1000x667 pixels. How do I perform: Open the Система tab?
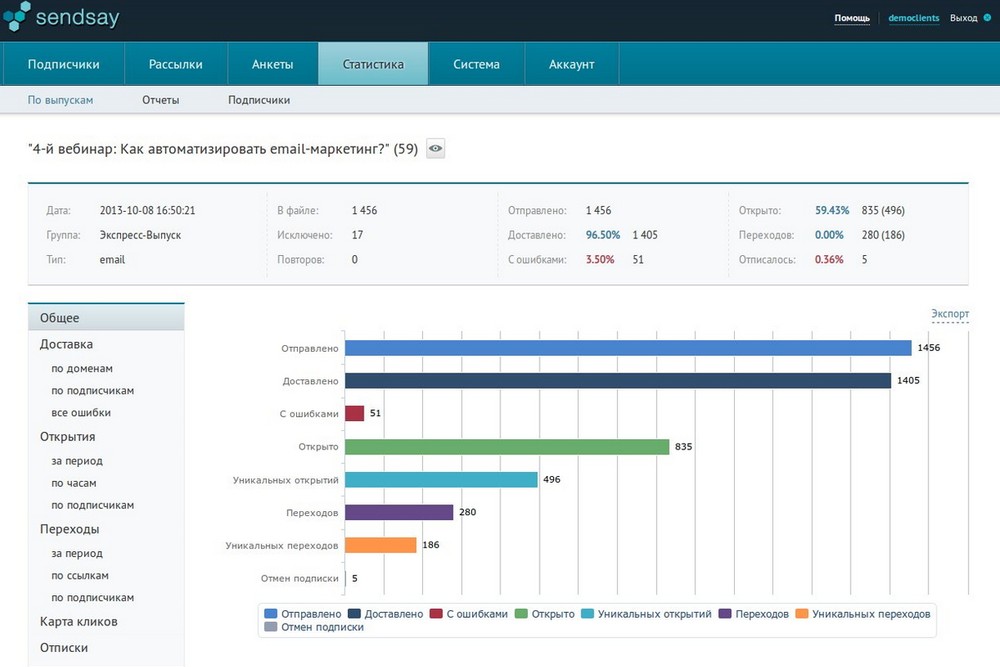(476, 64)
